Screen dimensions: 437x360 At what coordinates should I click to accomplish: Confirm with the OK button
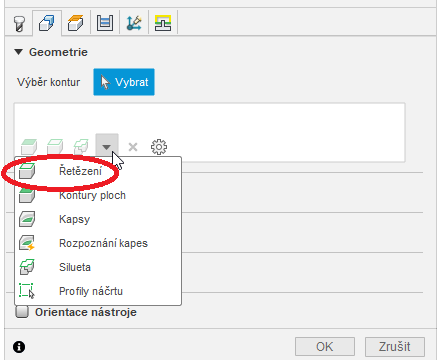click(x=325, y=347)
